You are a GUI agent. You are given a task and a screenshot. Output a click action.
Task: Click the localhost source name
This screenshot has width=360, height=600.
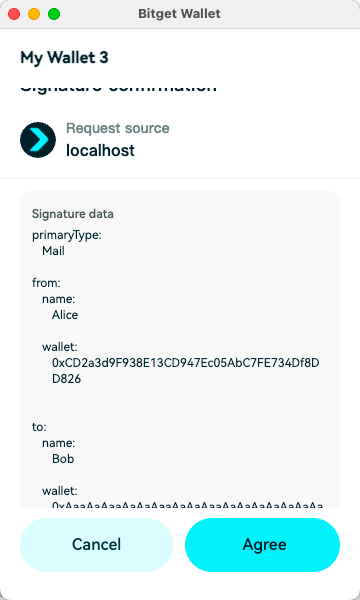pyautogui.click(x=101, y=150)
